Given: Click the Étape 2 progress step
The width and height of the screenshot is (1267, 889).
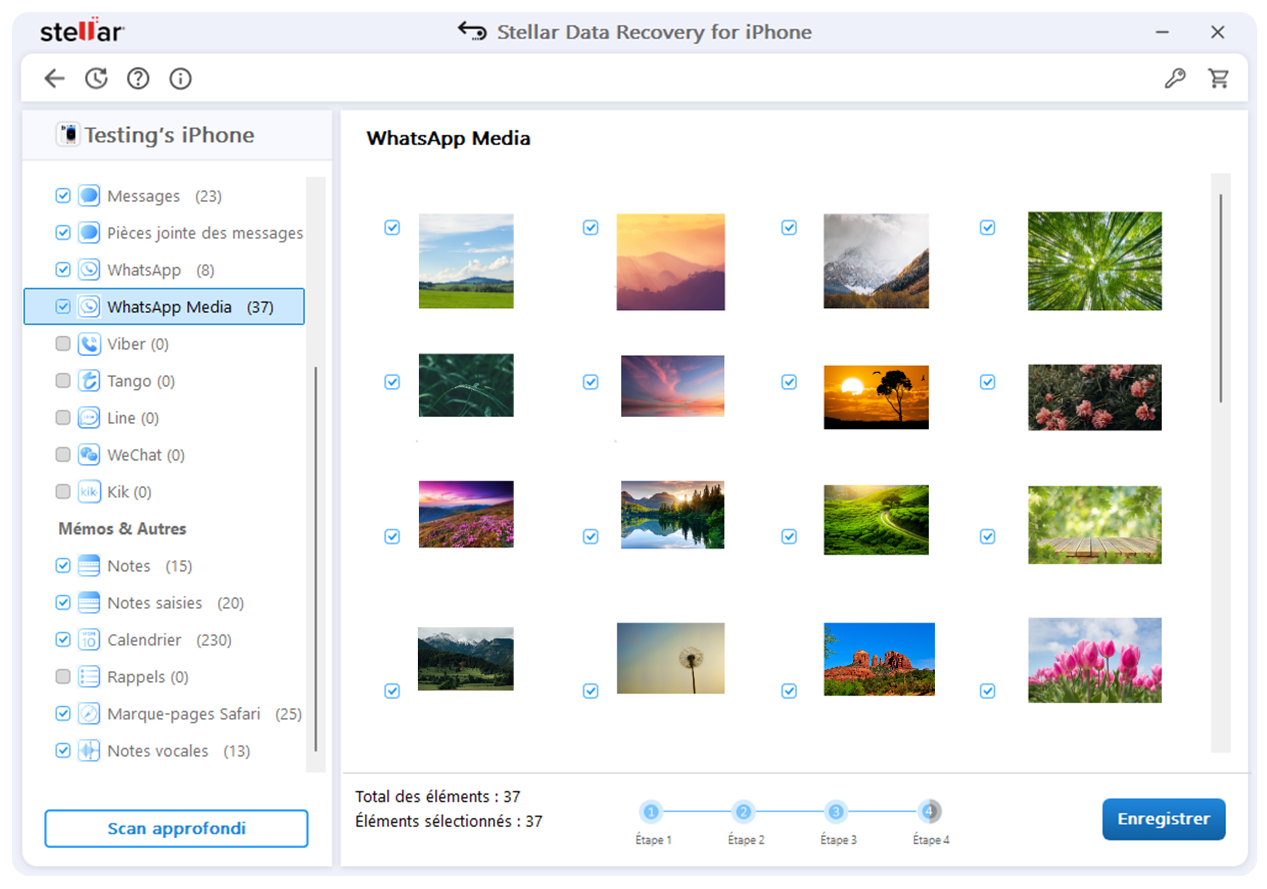Looking at the screenshot, I should tap(743, 812).
